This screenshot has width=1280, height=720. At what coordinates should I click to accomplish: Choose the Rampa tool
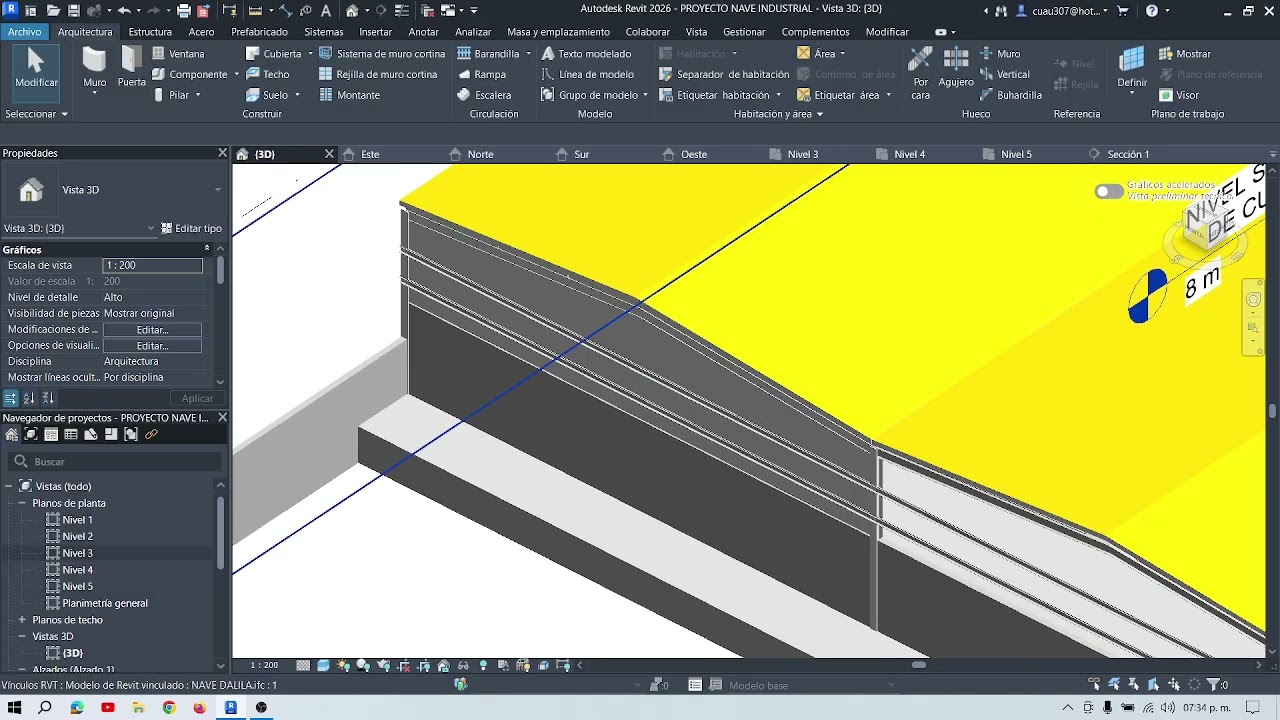tap(482, 74)
